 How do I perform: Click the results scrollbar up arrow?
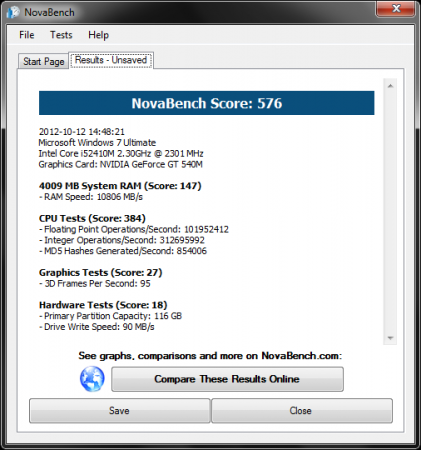point(390,86)
